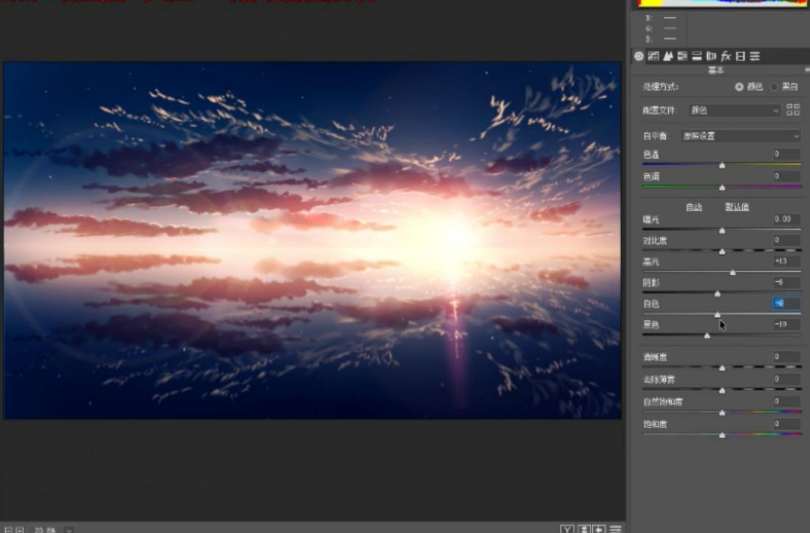Screen dimensions: 810x533
Task: Click the 高光 highlights slider handle
Action: click(733, 272)
